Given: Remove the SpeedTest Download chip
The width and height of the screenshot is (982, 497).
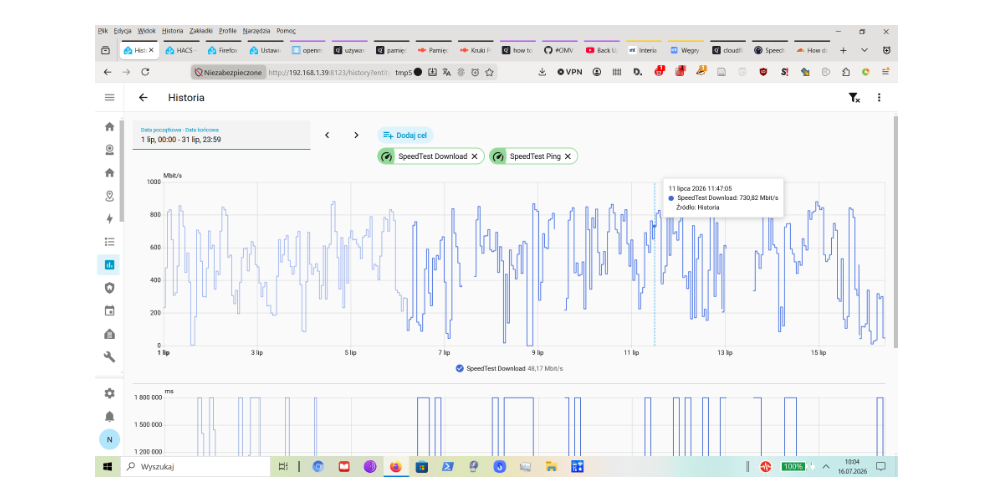Looking at the screenshot, I should click(x=475, y=156).
